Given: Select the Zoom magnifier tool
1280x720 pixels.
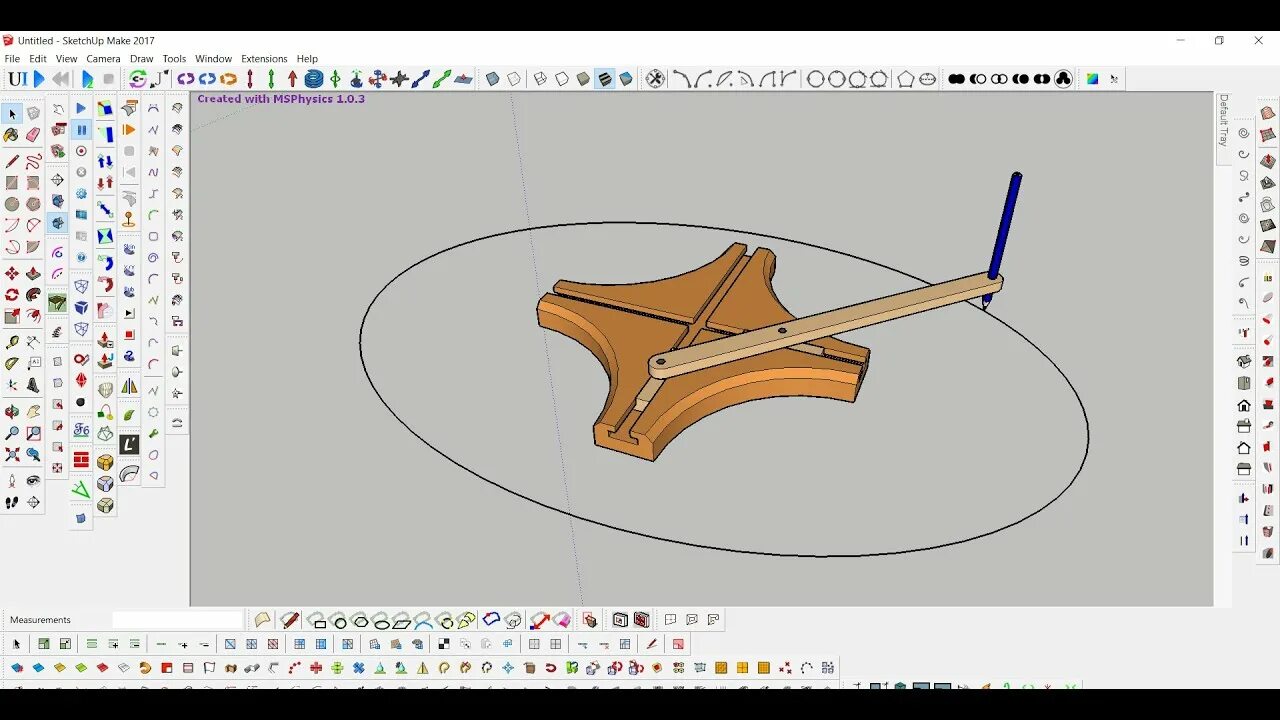Looking at the screenshot, I should tap(12, 433).
